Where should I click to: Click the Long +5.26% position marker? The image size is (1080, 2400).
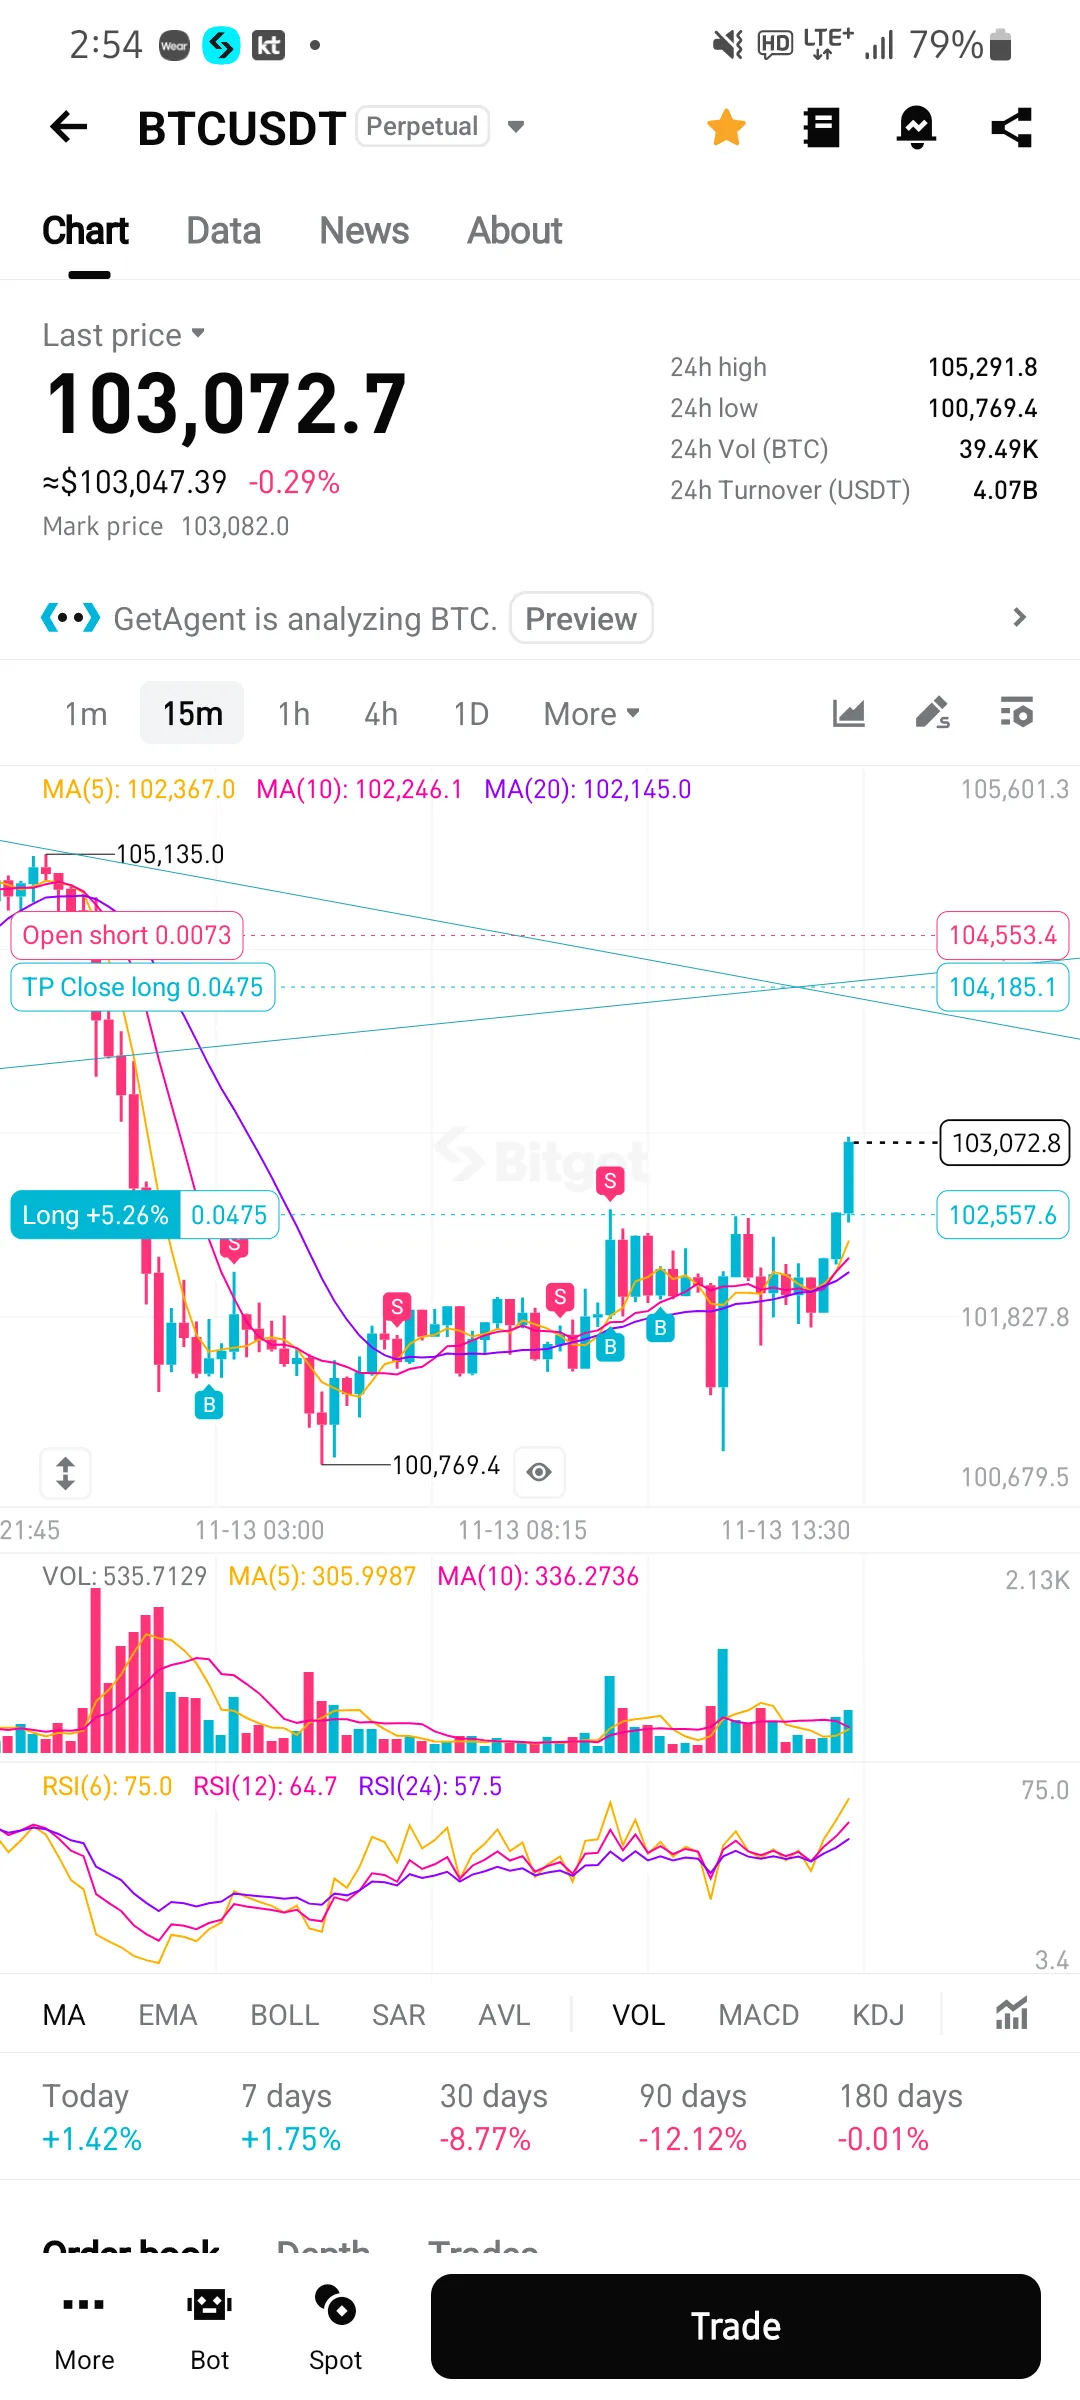pos(96,1215)
